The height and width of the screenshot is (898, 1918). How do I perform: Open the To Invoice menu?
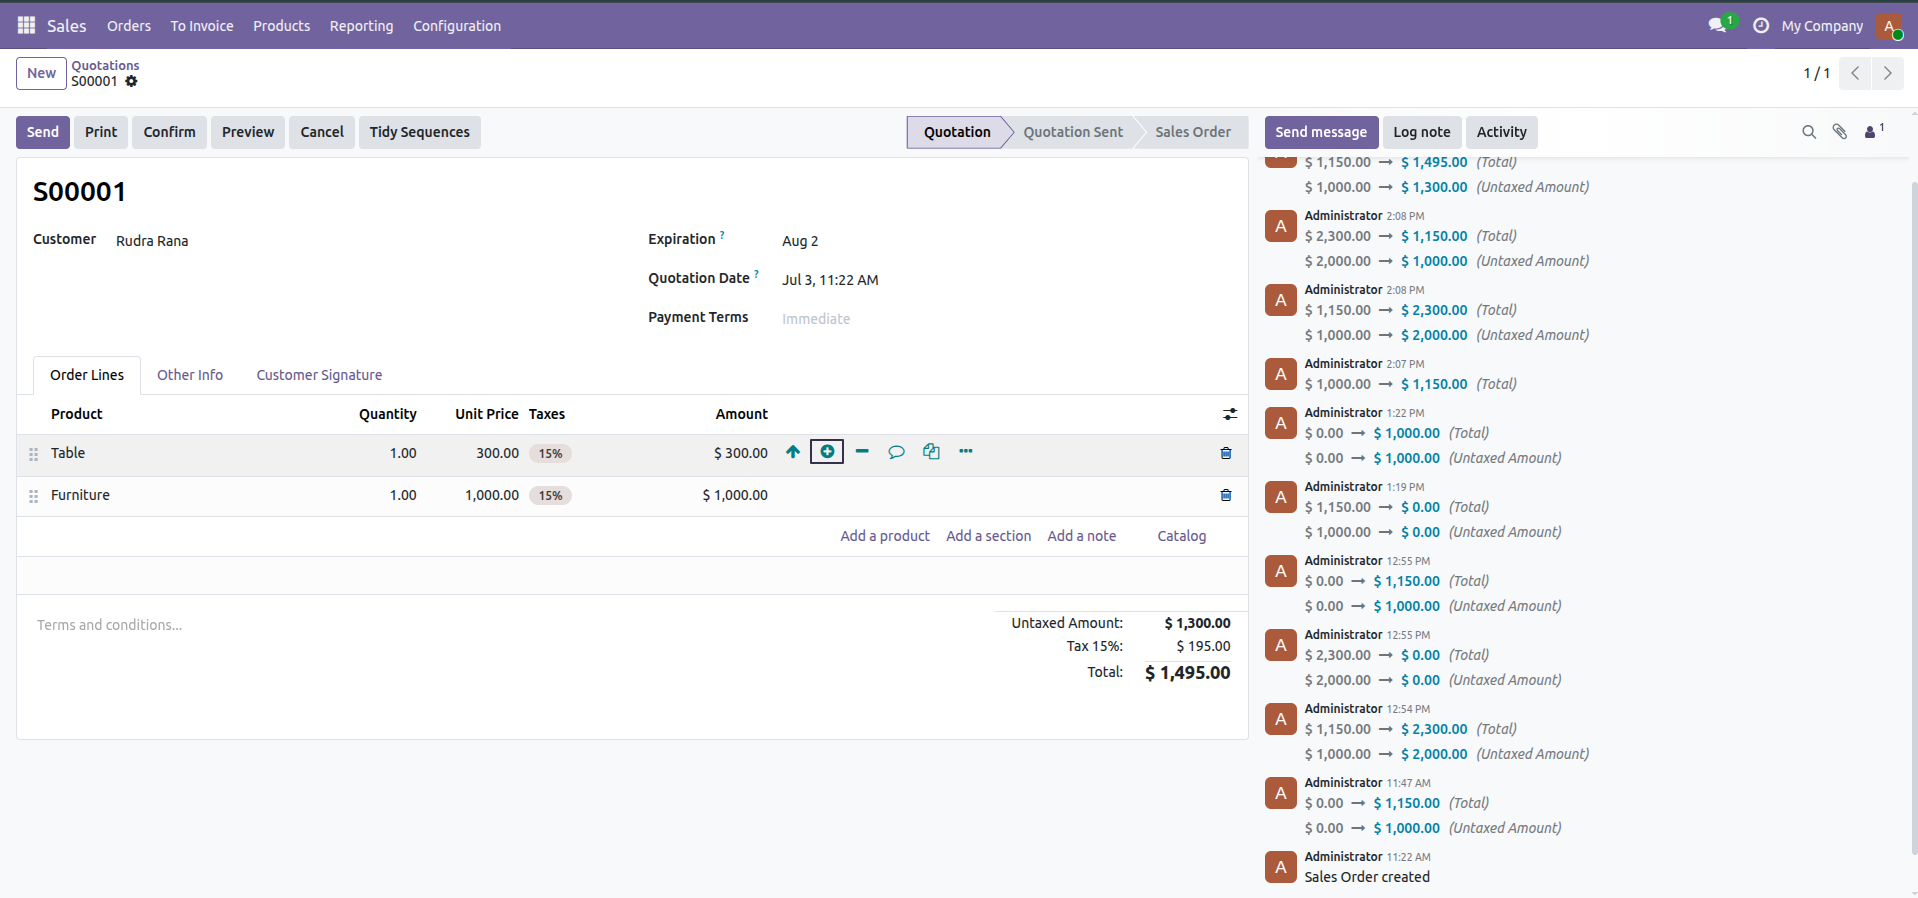pos(202,26)
